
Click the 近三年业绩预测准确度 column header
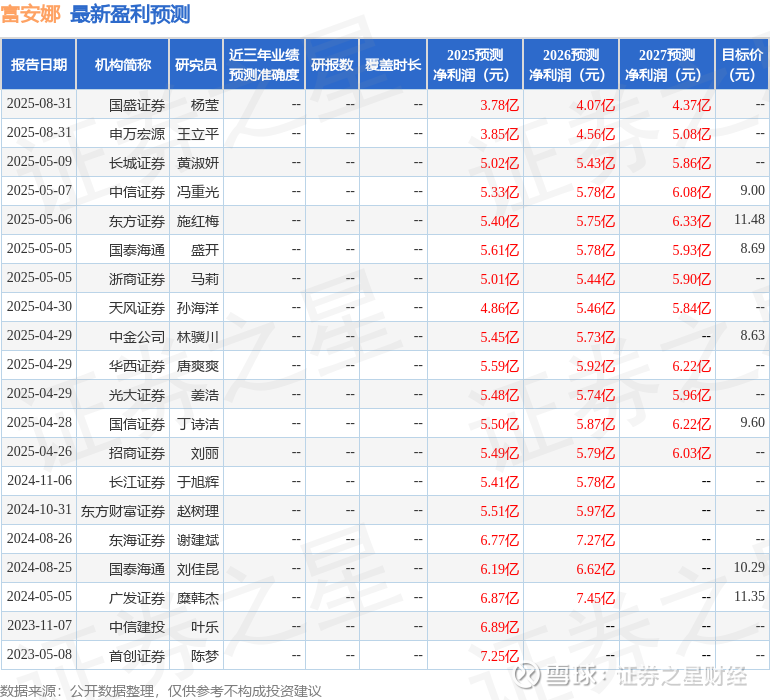[264, 64]
